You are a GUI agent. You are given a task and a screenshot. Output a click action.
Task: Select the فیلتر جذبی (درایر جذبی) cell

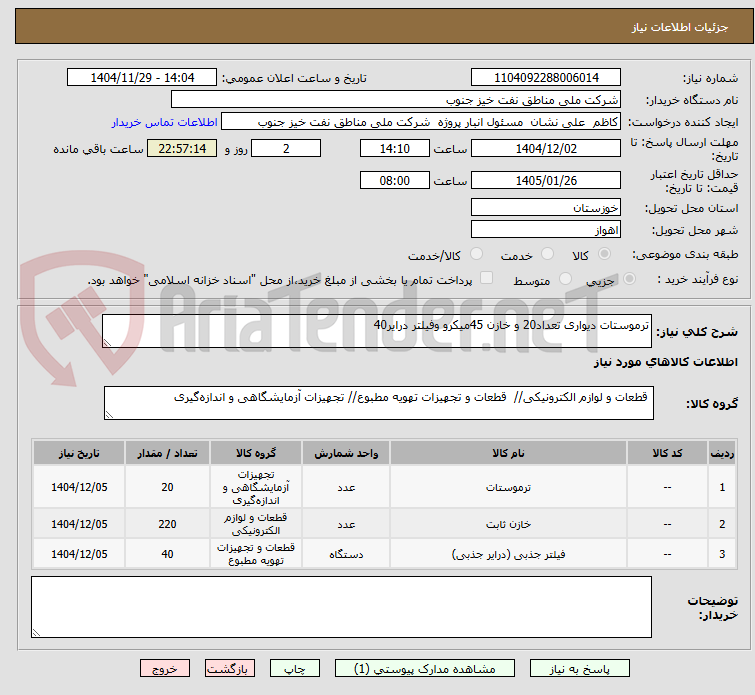click(508, 554)
